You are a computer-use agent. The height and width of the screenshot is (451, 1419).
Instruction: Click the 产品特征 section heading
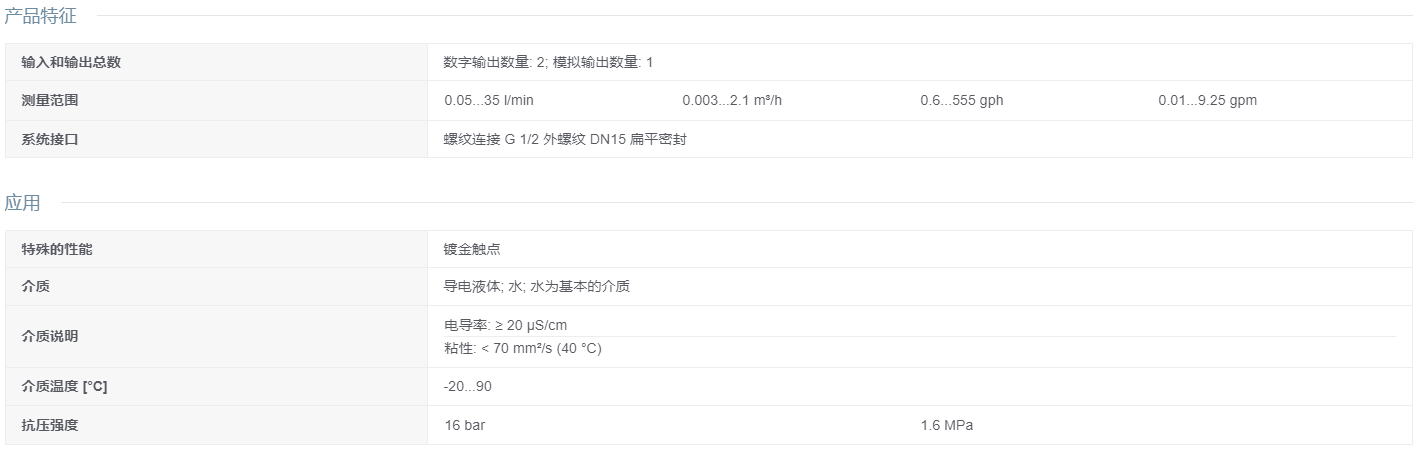click(40, 16)
